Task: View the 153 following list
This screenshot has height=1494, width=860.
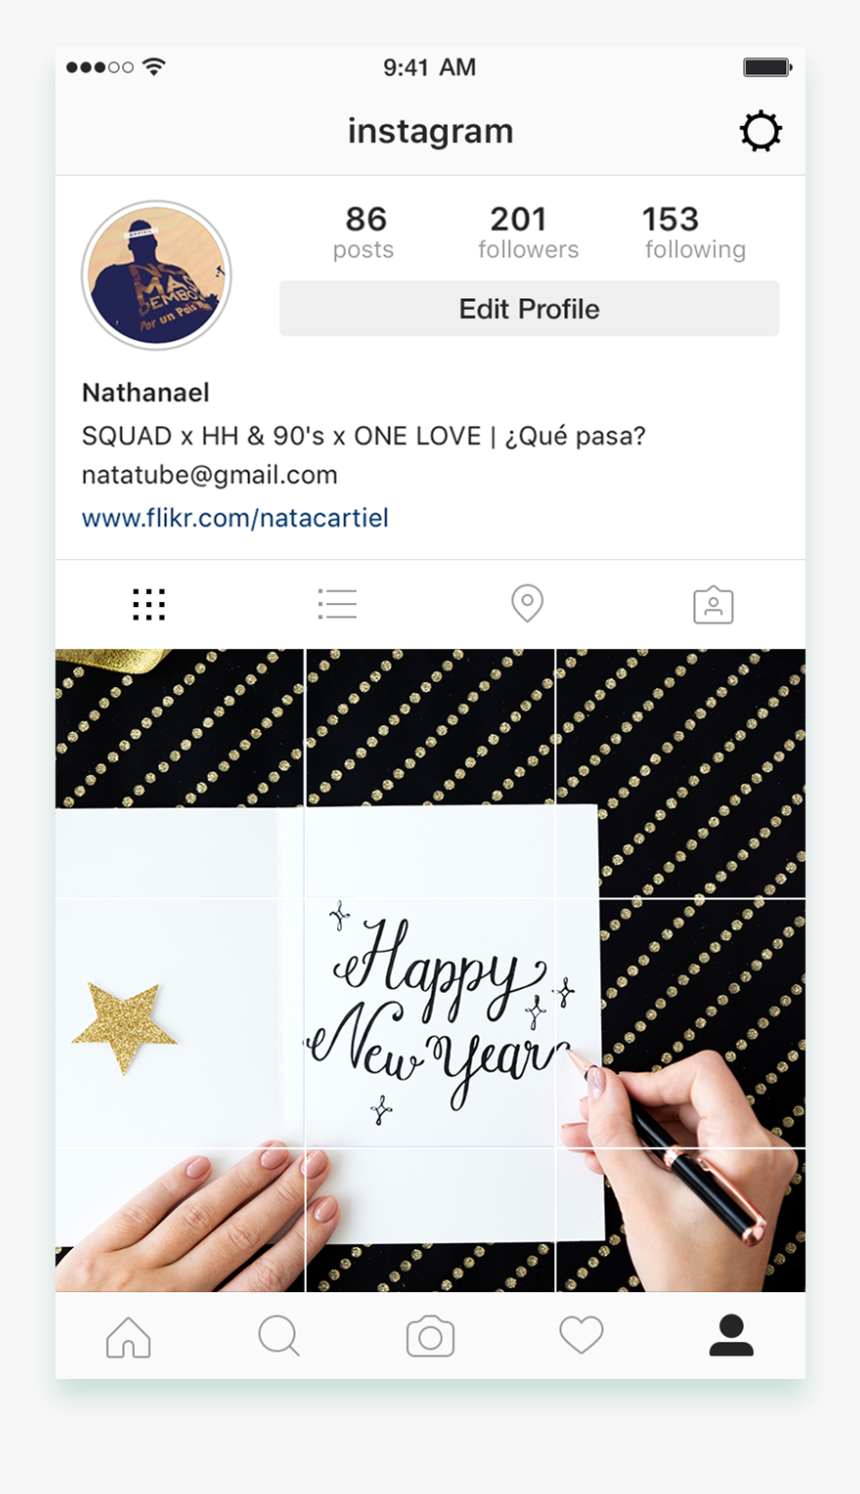Action: coord(695,232)
